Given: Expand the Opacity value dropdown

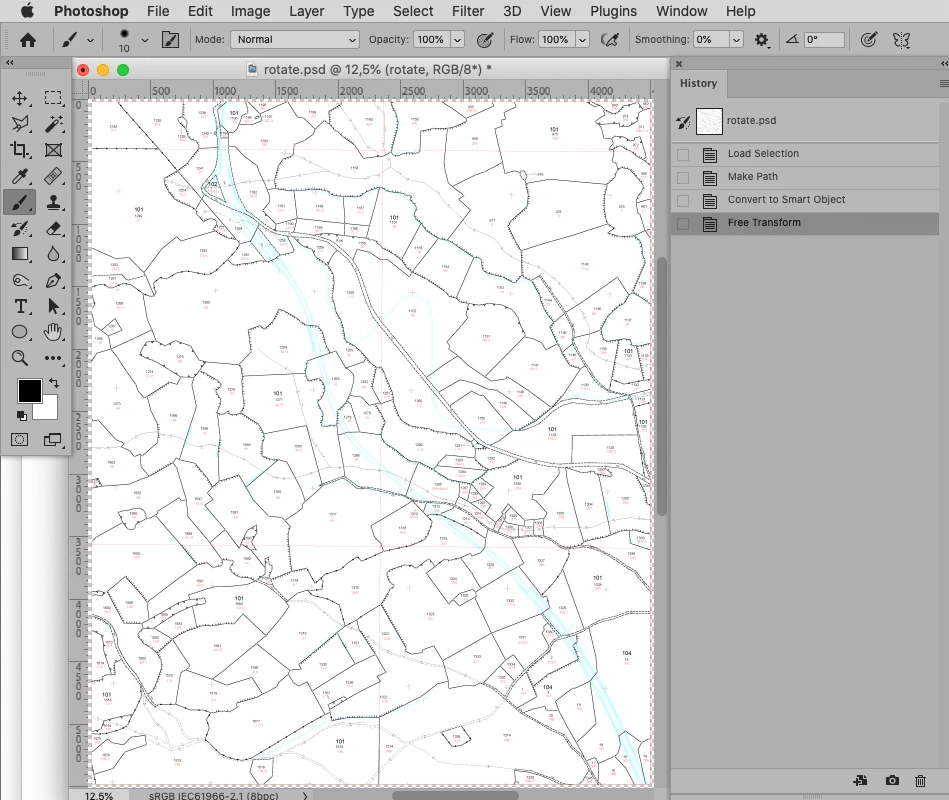Looking at the screenshot, I should 458,40.
